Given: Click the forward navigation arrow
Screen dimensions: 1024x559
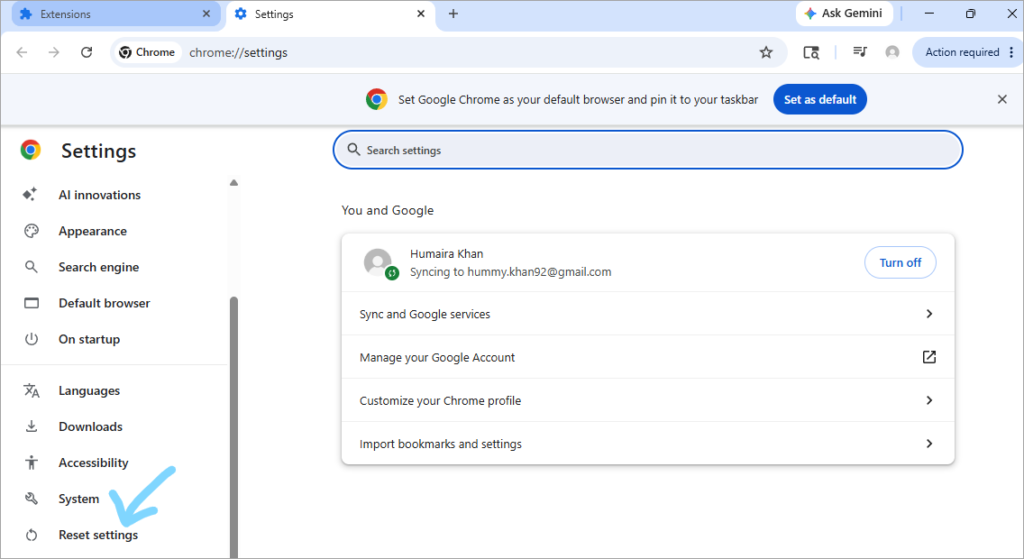Looking at the screenshot, I should [54, 52].
